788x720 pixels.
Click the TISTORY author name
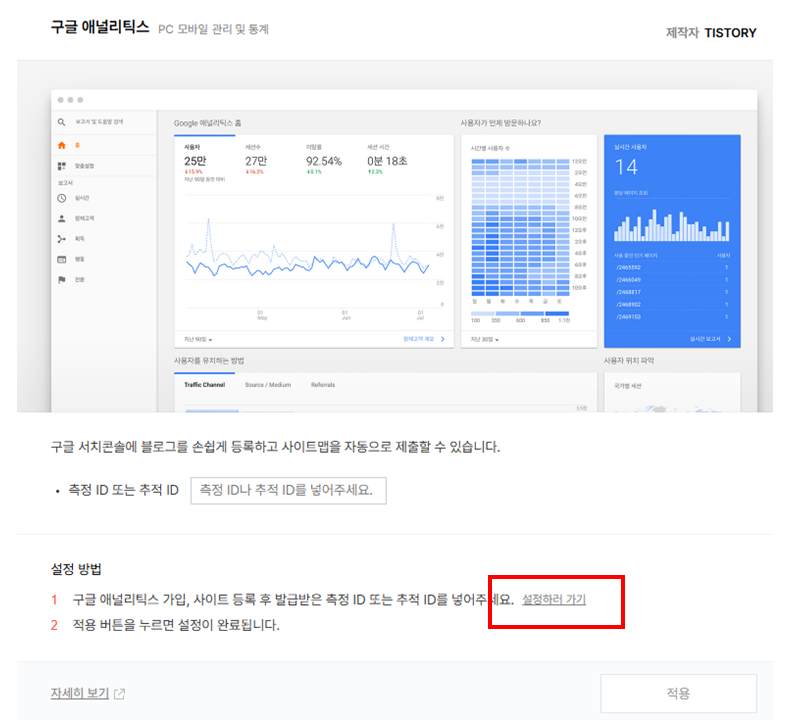pyautogui.click(x=730, y=33)
